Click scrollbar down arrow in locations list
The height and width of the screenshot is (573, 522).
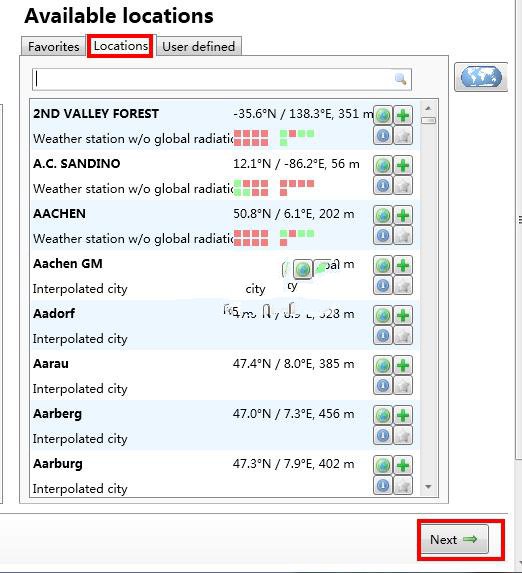point(428,486)
